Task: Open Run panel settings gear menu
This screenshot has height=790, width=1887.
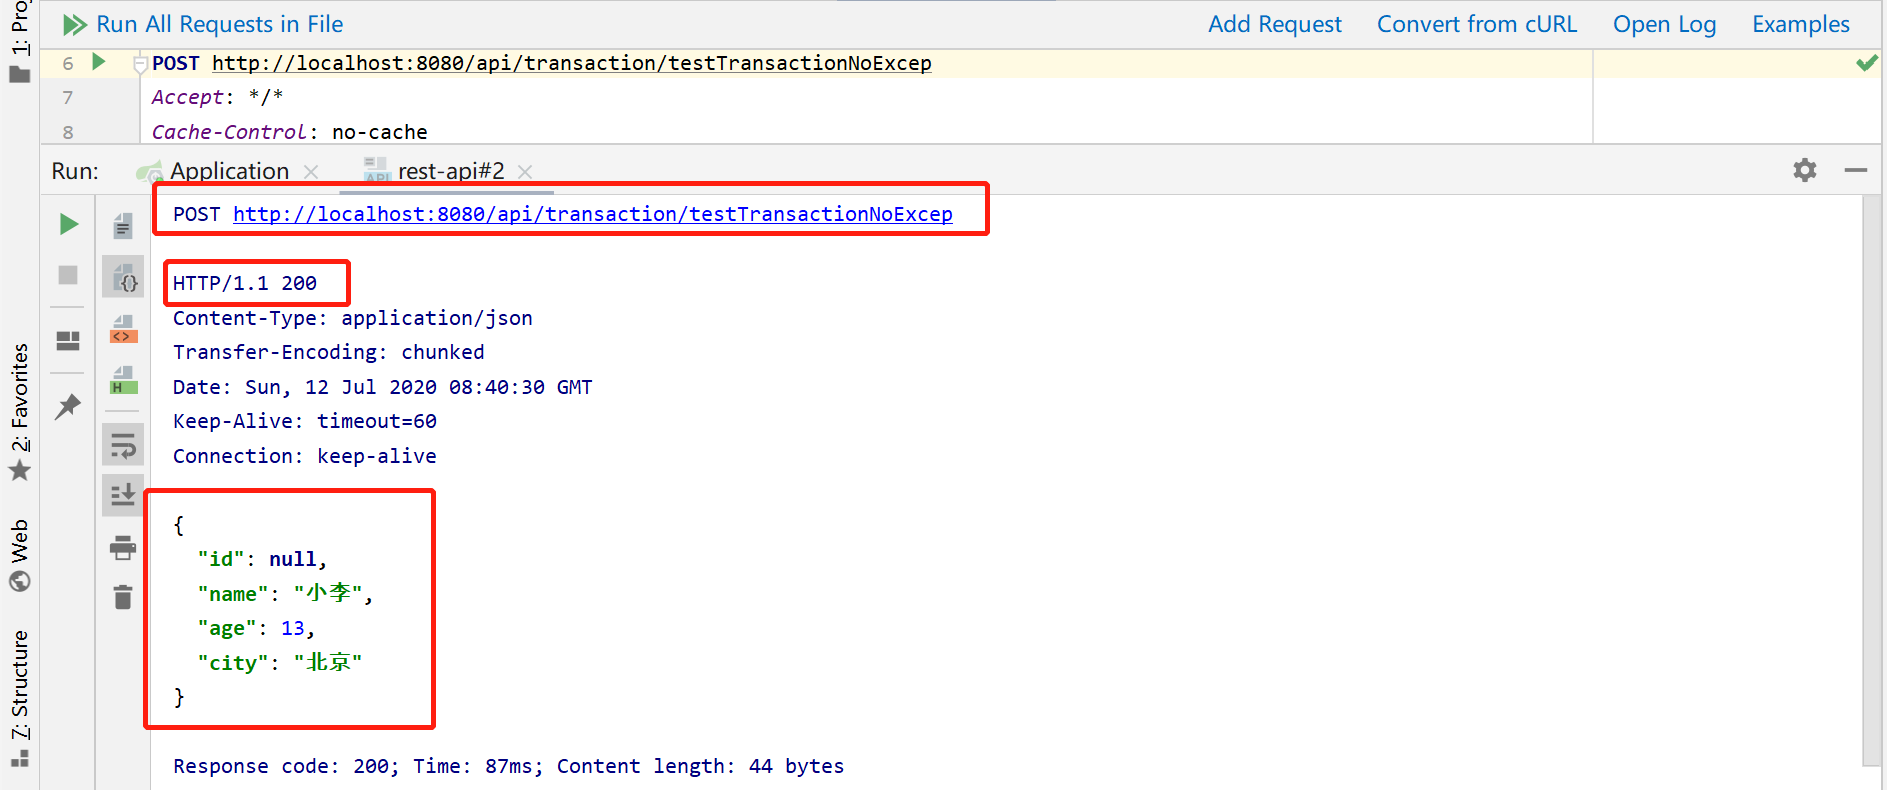Action: point(1805,170)
